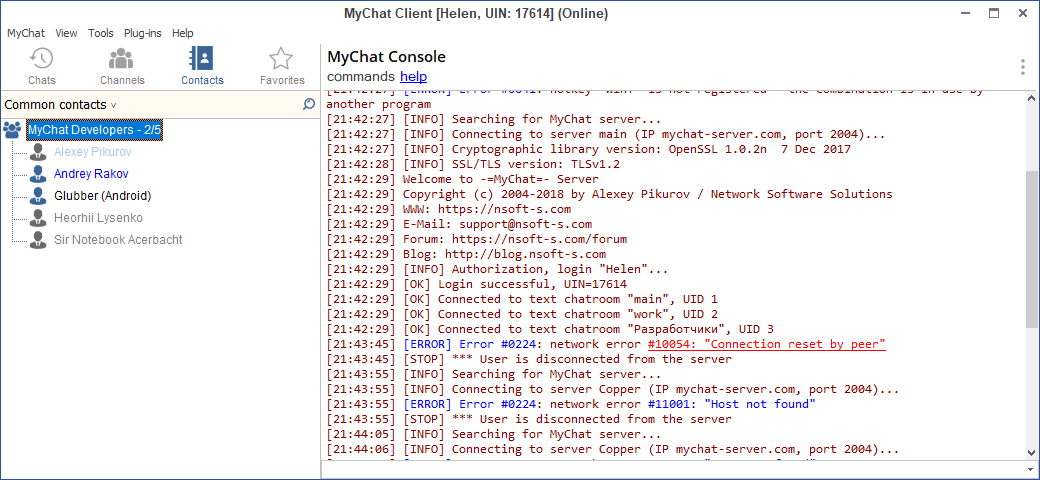Select contact Andrey Rakov
The image size is (1040, 480).
(x=91, y=174)
